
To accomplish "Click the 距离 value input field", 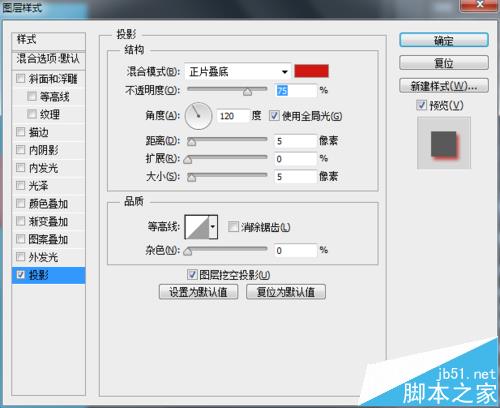I will point(295,141).
